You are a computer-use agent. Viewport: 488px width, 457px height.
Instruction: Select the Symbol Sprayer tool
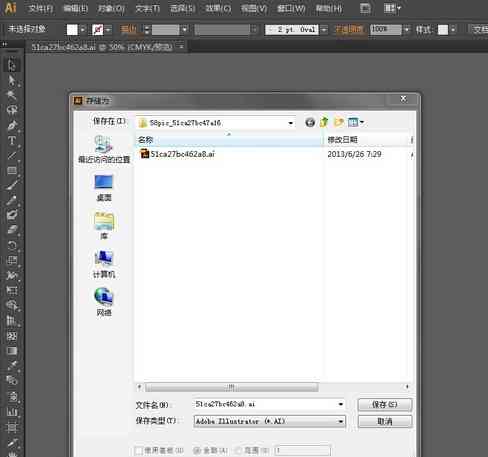pos(12,396)
